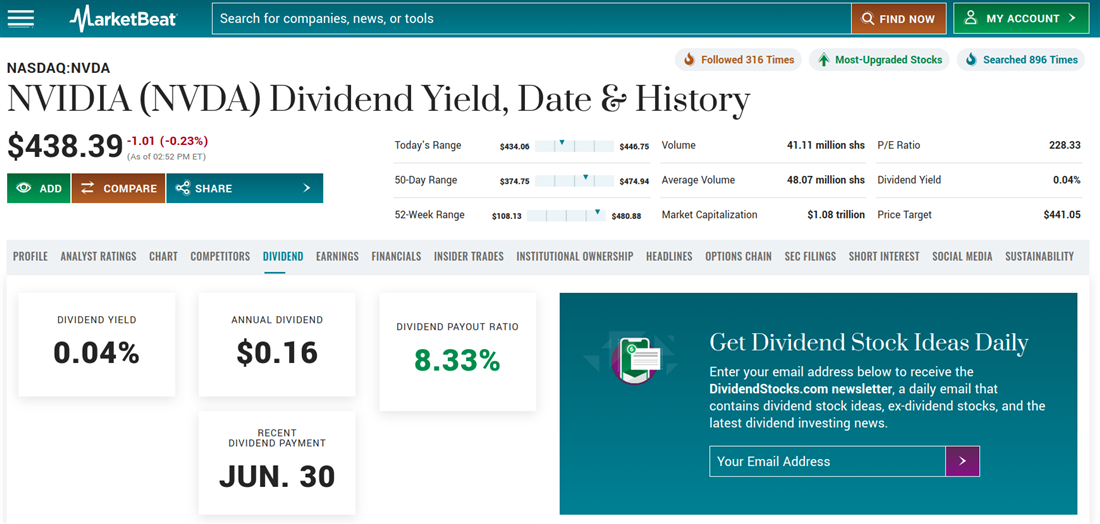Click the droplet icon beside Searched 896 Times
The image size is (1100, 524).
(971, 60)
